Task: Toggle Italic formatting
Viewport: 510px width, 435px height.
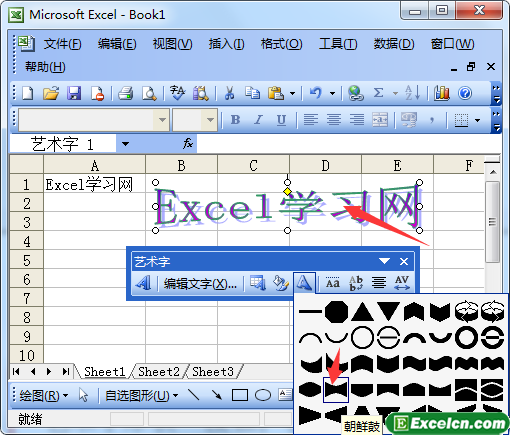Action: pyautogui.click(x=258, y=120)
